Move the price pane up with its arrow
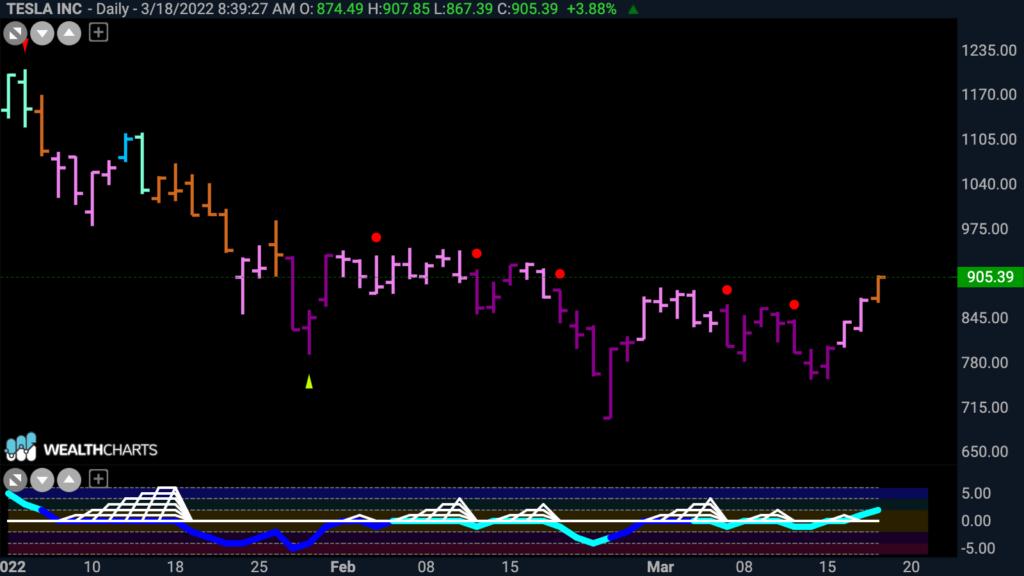This screenshot has width=1024, height=576. point(69,33)
